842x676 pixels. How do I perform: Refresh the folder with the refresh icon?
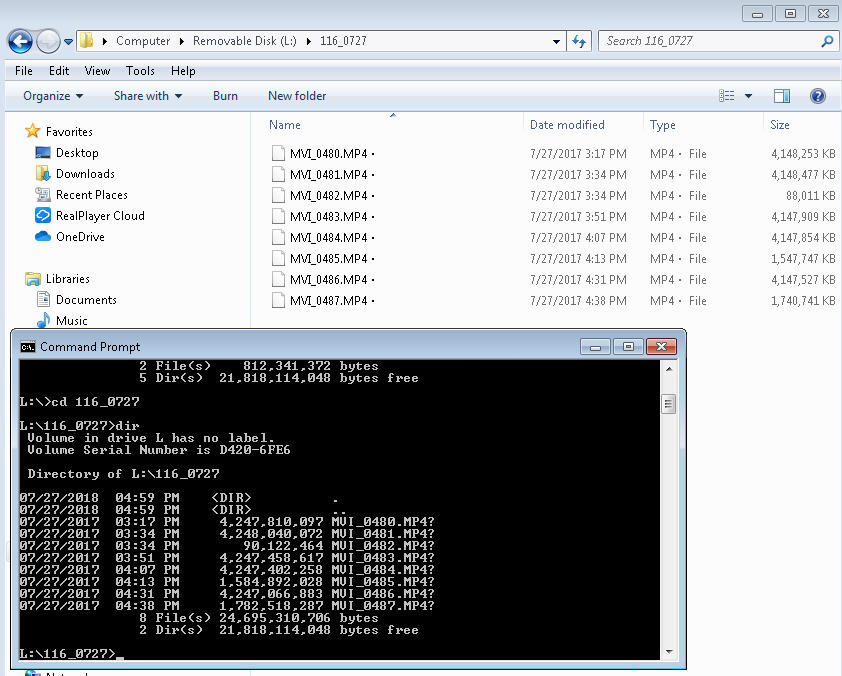[x=579, y=41]
